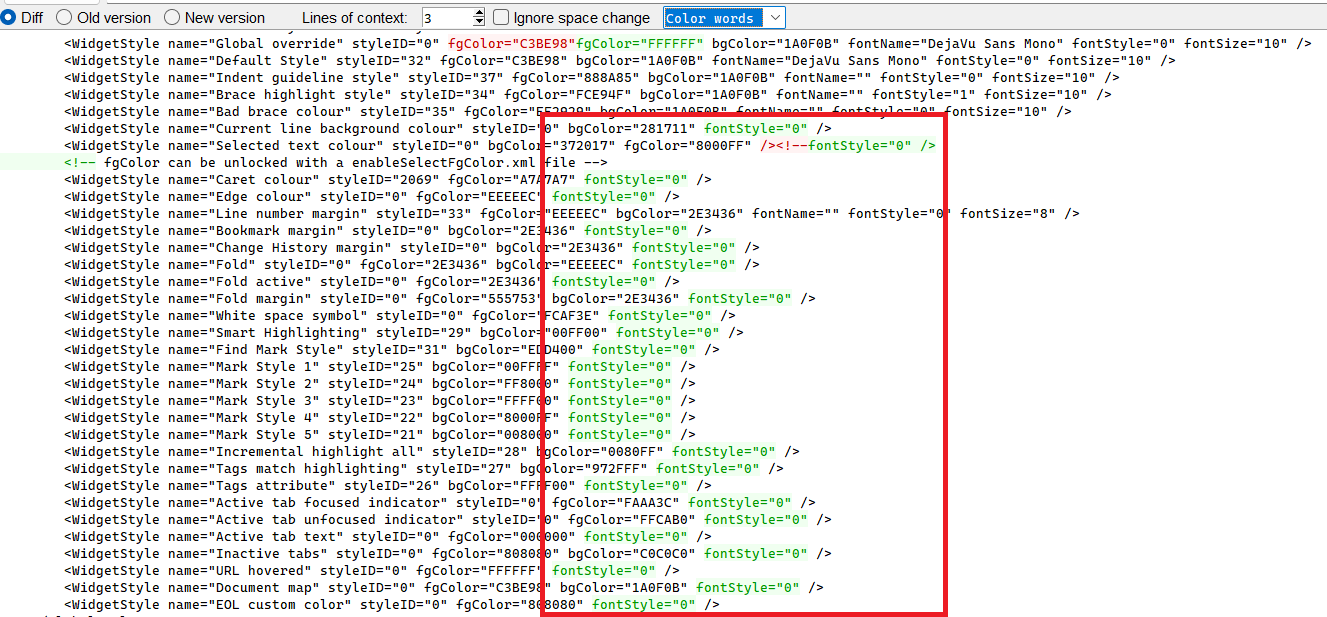
Task: Select the Bookmark margin WidgetStyle entry
Action: click(250, 230)
